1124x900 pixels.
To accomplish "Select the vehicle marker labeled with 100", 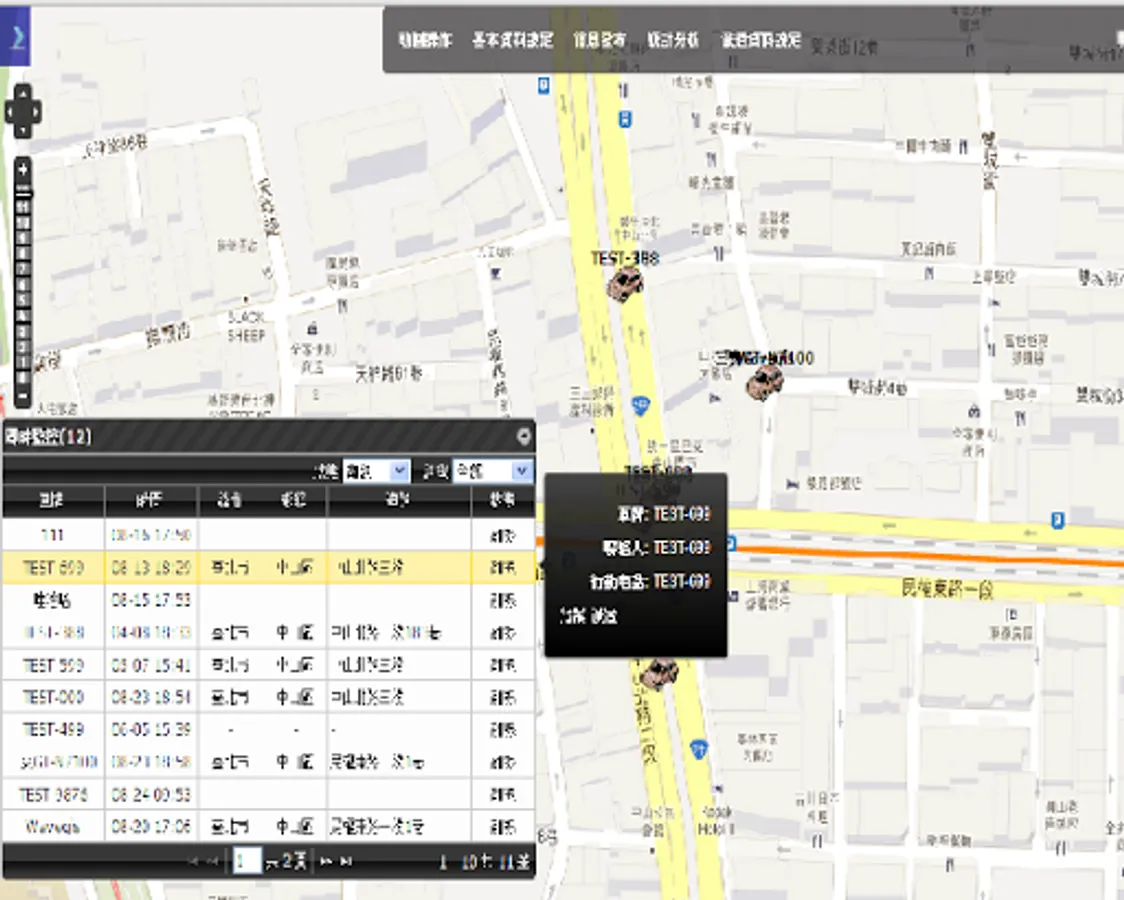I will point(764,381).
